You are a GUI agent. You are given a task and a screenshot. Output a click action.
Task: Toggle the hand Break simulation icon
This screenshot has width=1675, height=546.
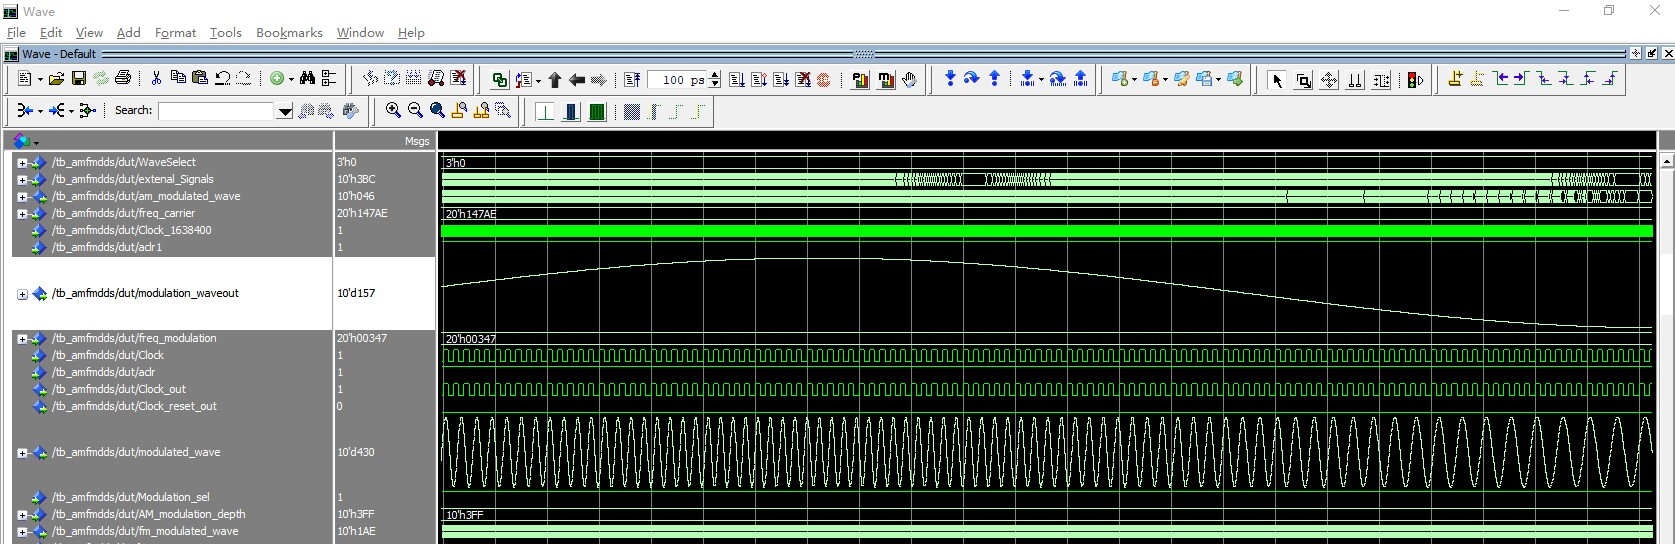[x=909, y=80]
